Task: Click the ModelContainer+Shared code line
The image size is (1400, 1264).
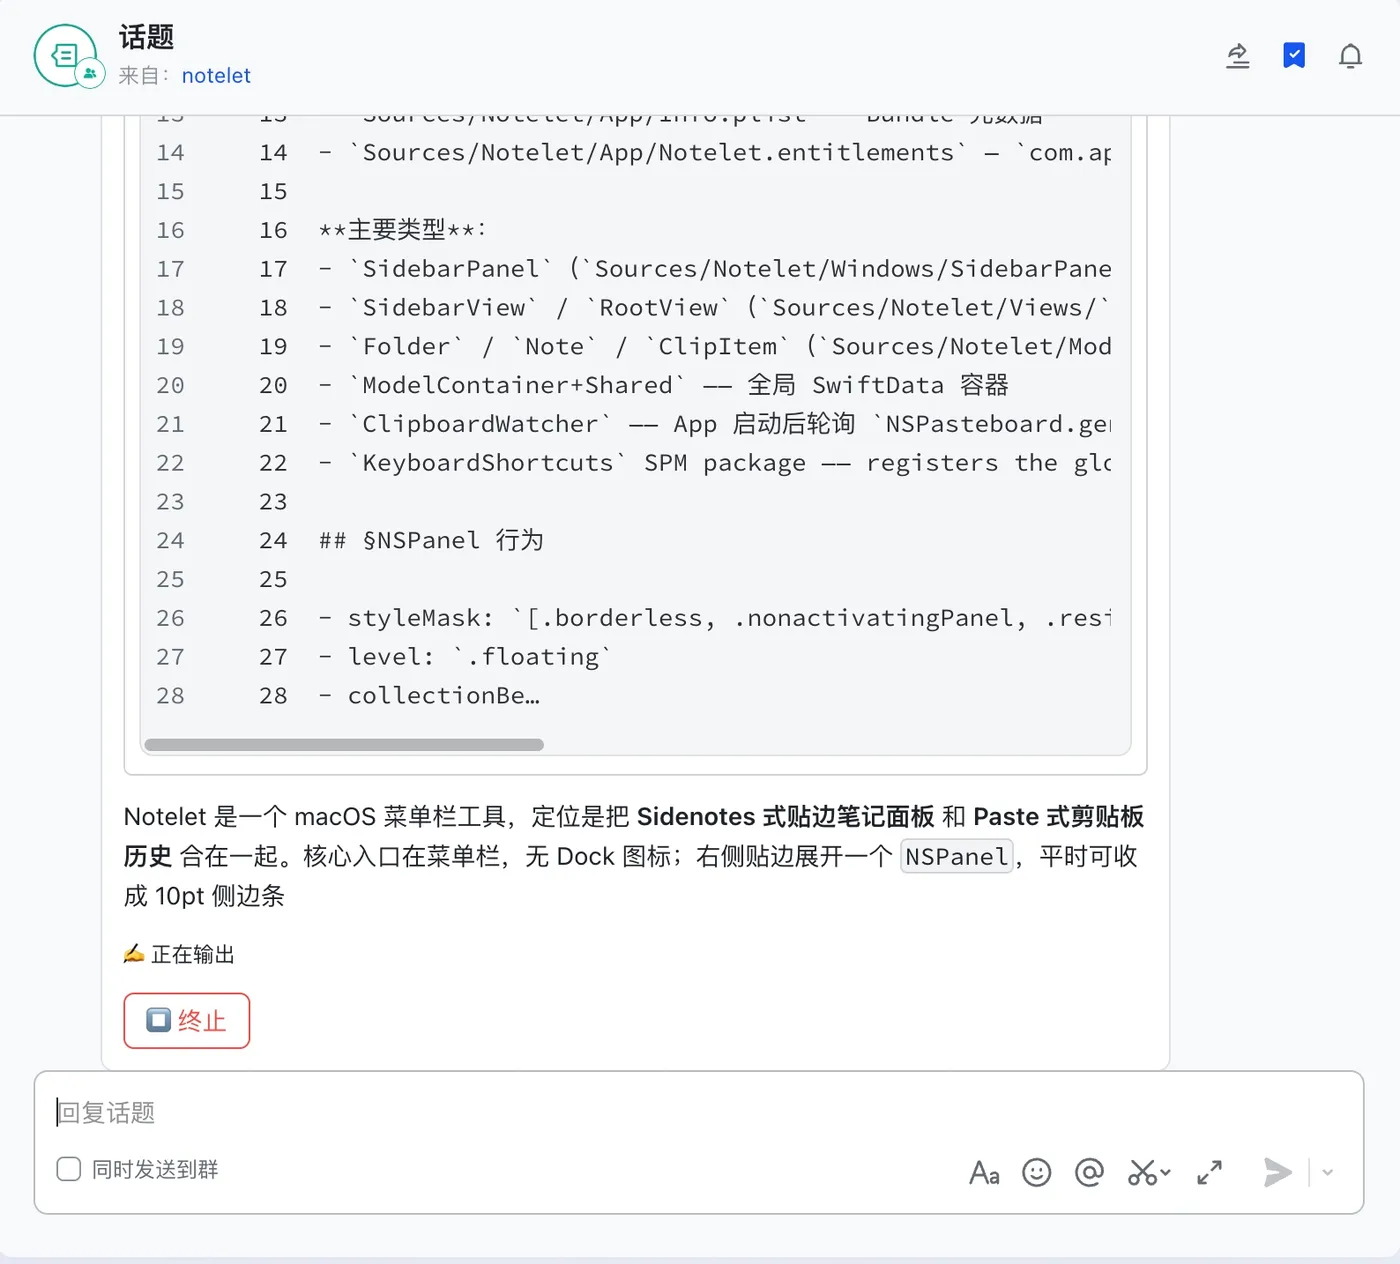Action: pyautogui.click(x=663, y=385)
